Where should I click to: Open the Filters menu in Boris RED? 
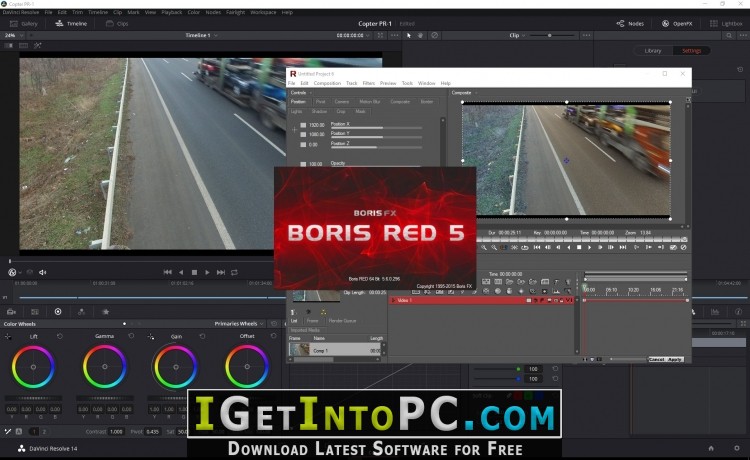pyautogui.click(x=369, y=83)
